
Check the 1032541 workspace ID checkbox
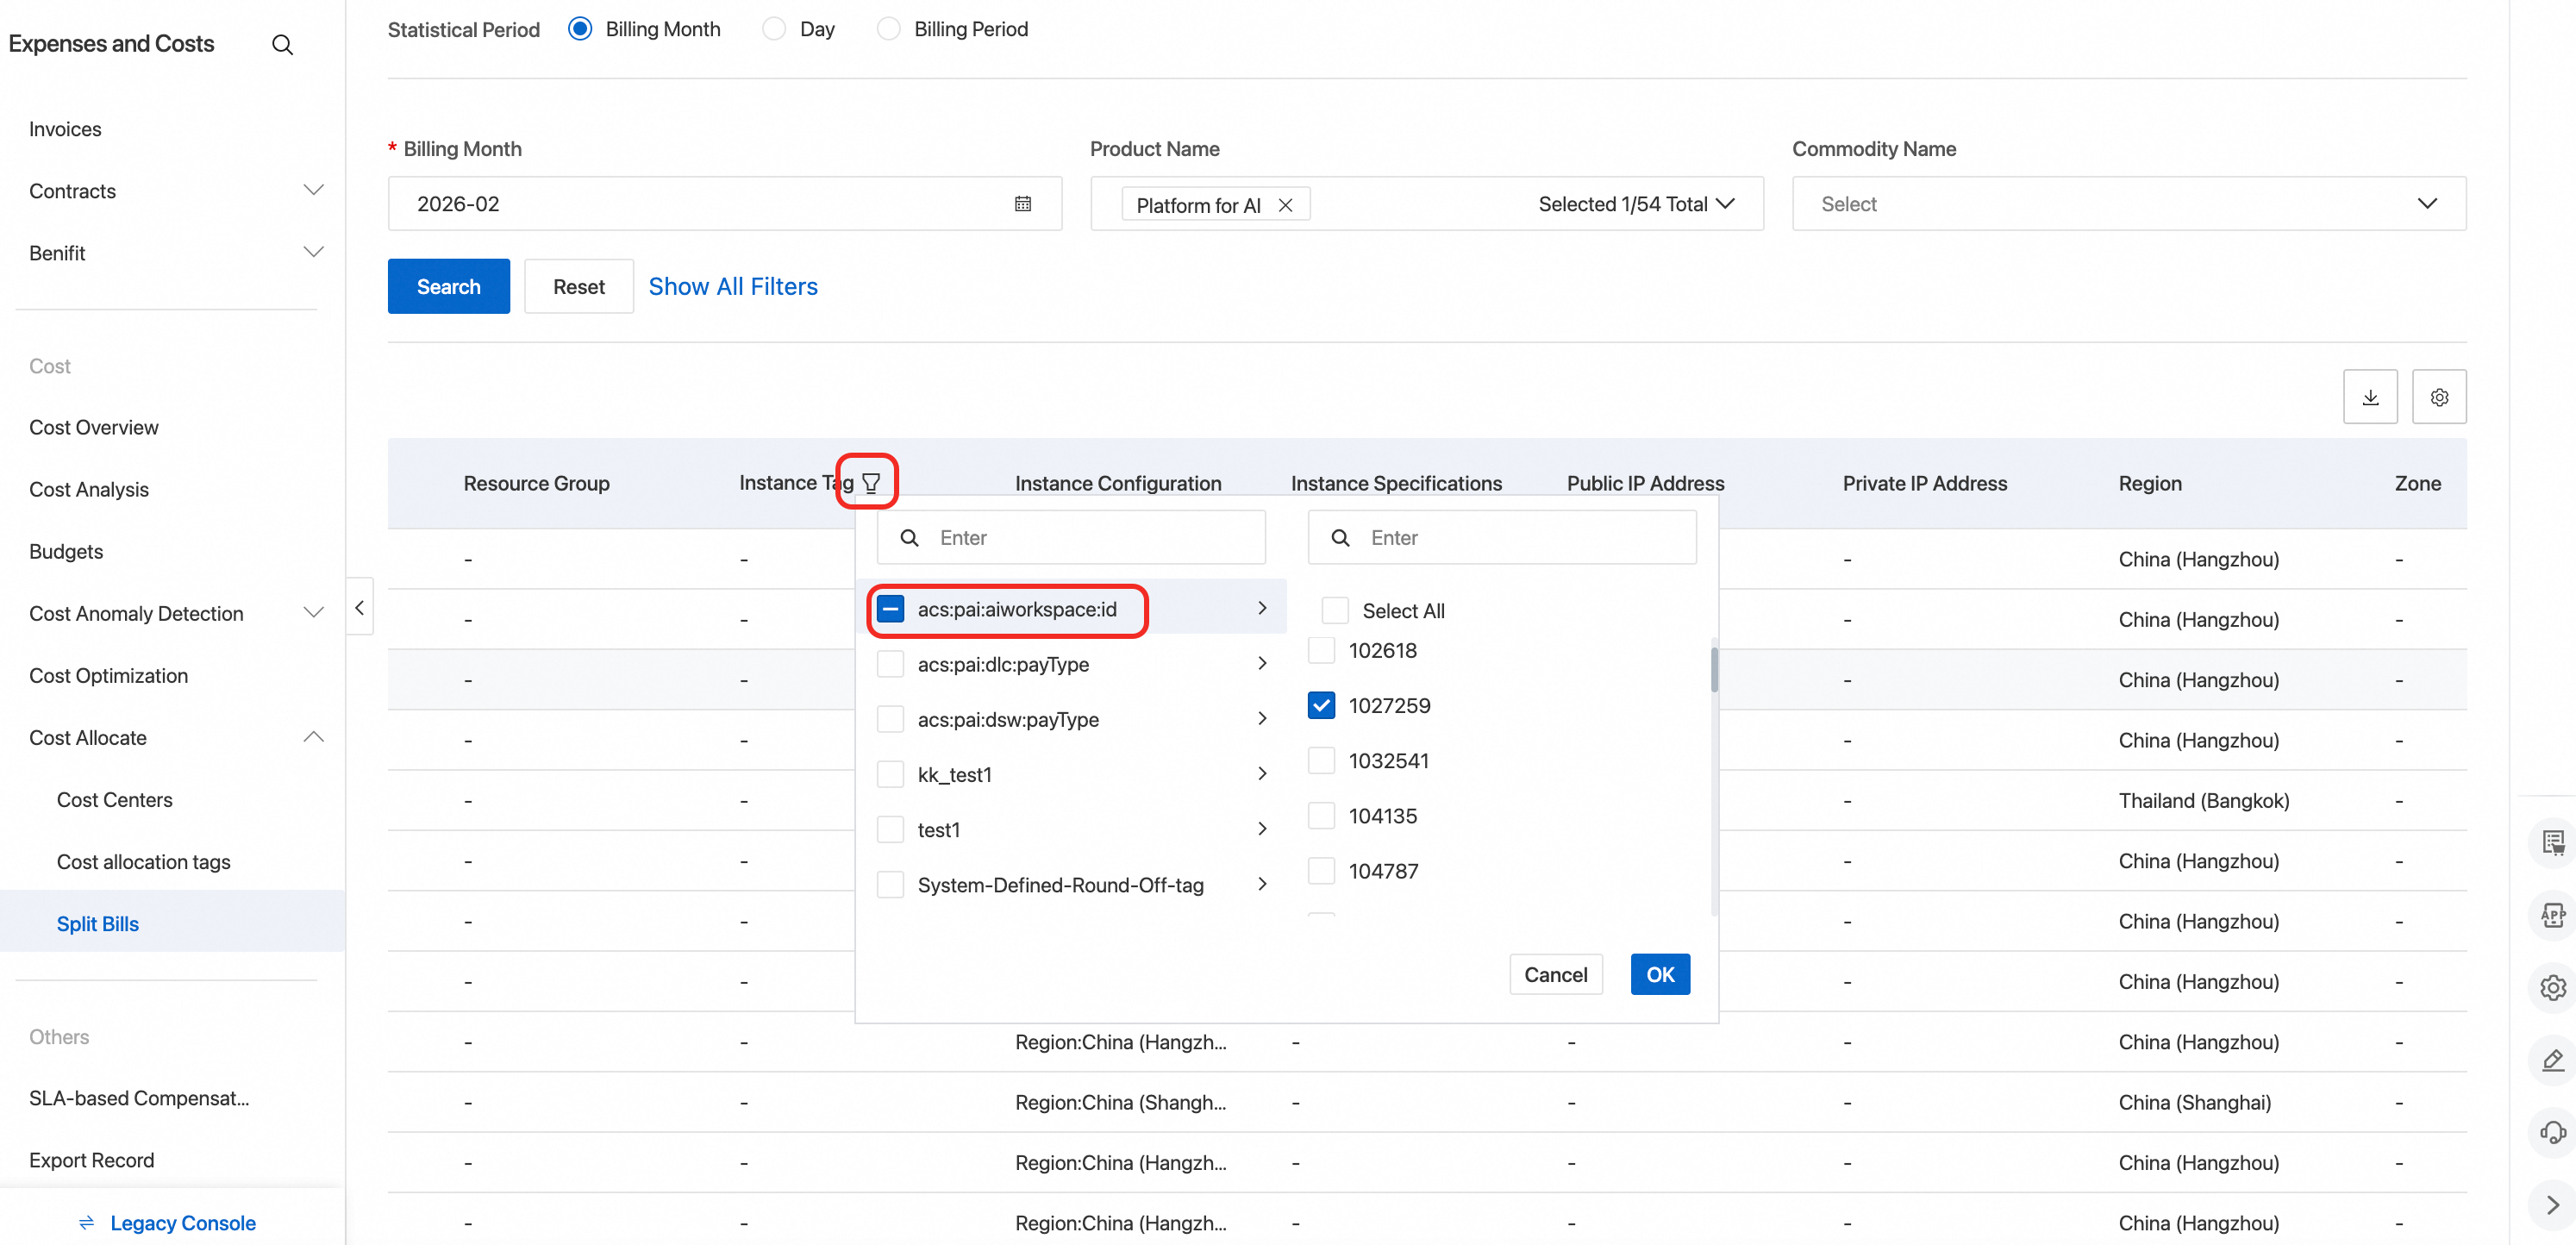point(1321,760)
